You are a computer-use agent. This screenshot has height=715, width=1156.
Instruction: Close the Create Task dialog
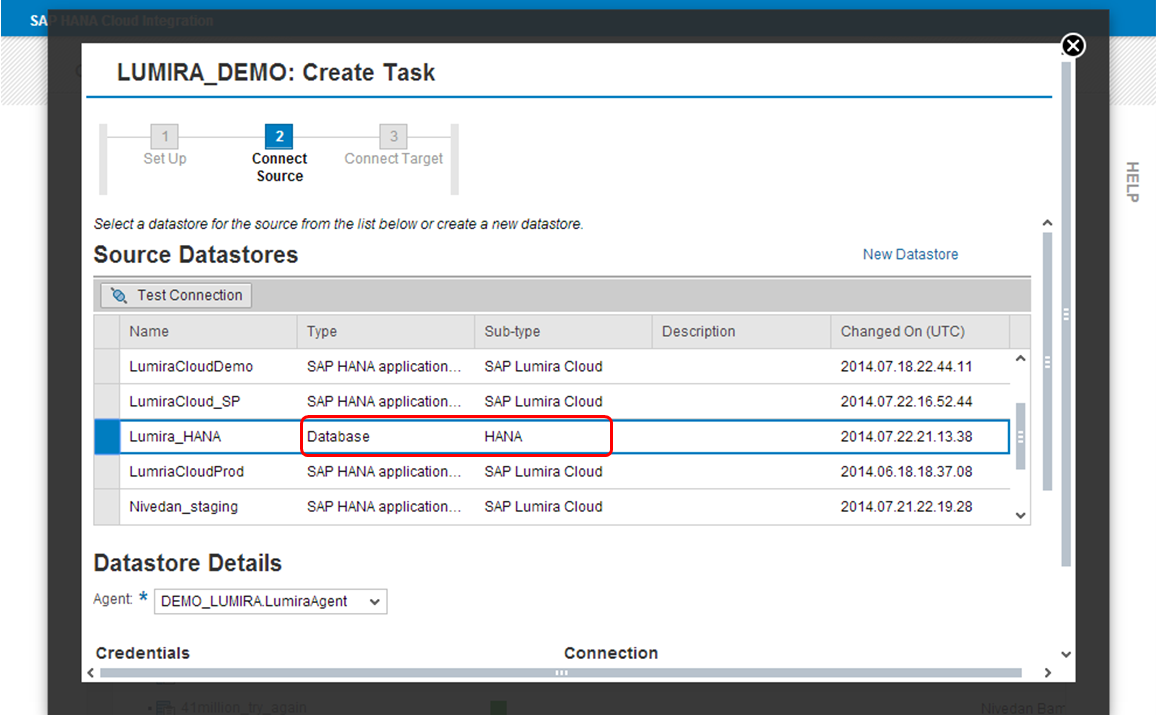1072,46
